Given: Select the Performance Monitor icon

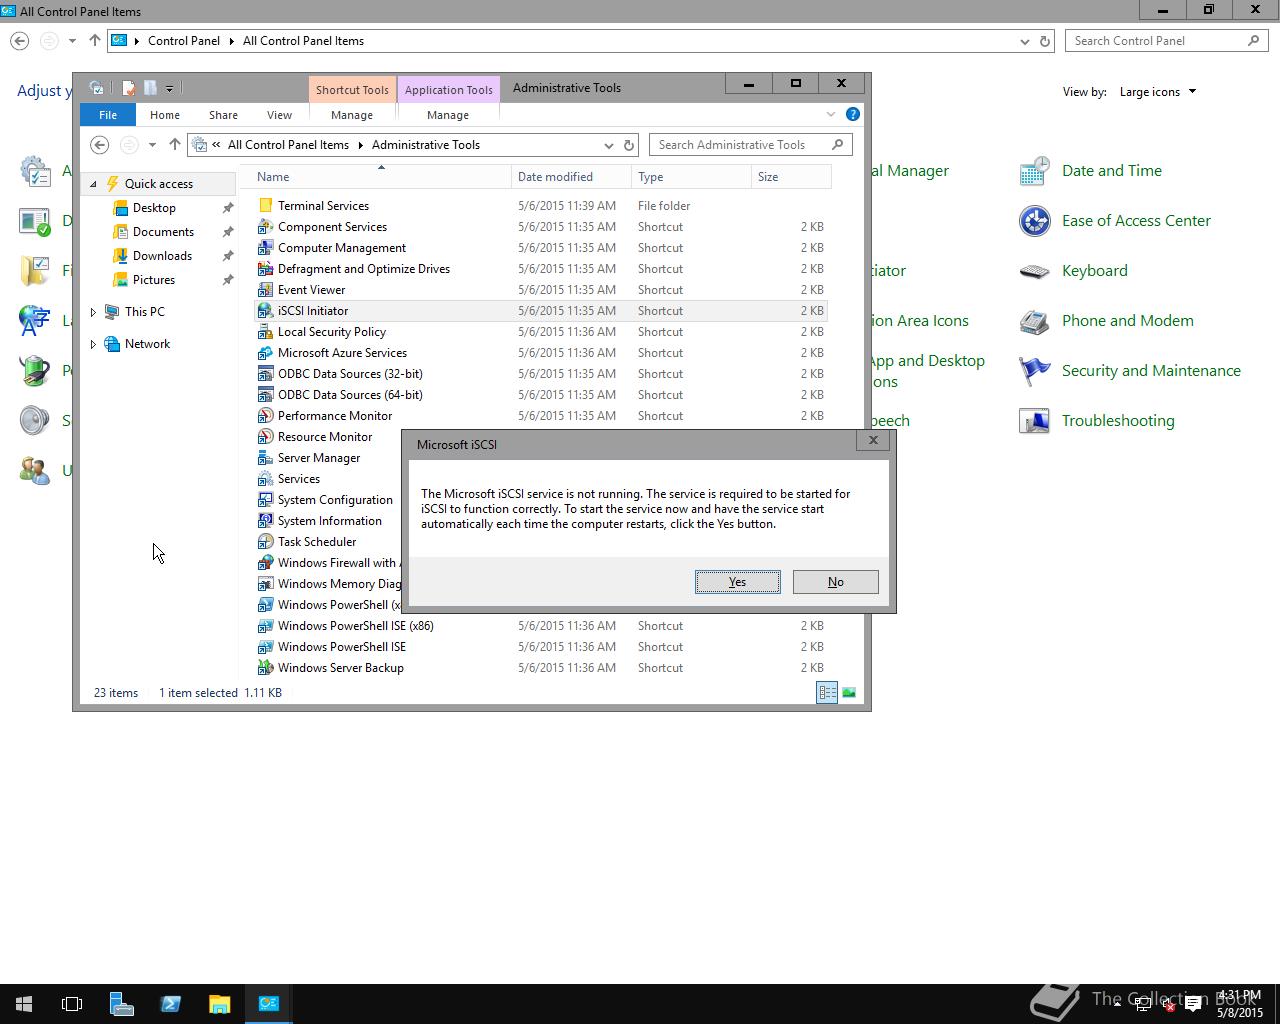Looking at the screenshot, I should click(x=265, y=416).
